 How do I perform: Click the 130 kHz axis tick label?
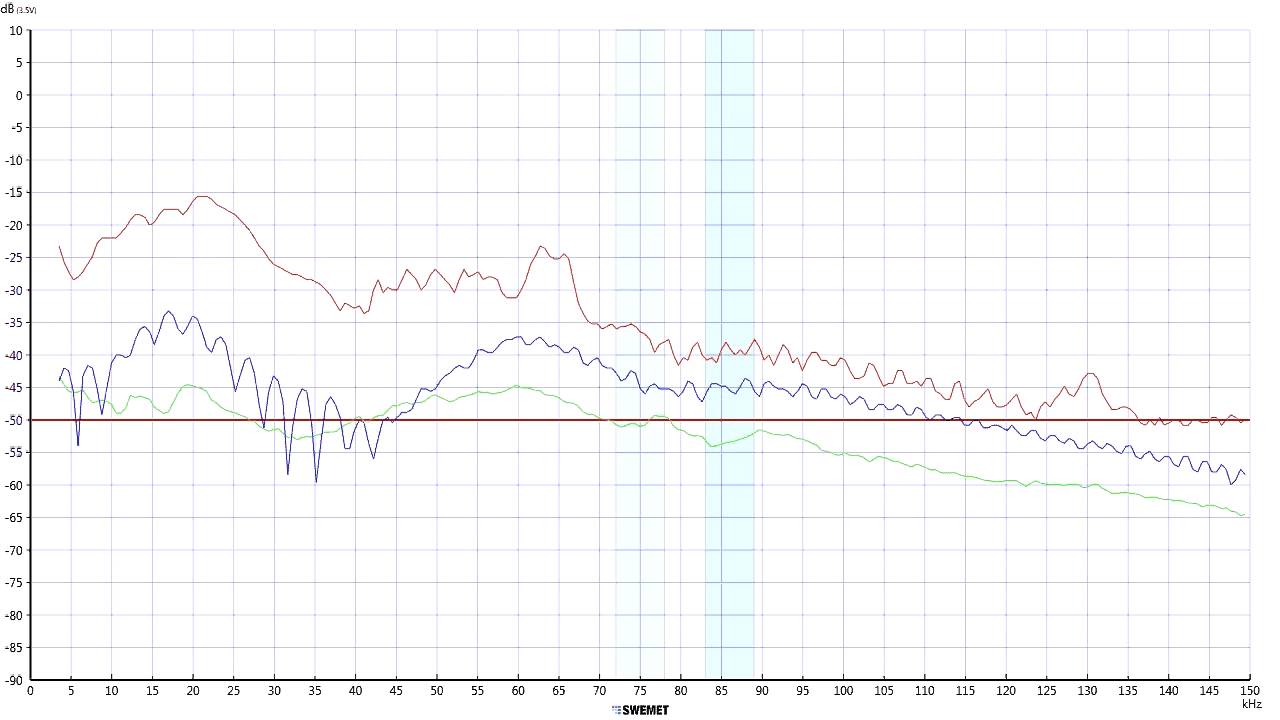click(x=1087, y=691)
